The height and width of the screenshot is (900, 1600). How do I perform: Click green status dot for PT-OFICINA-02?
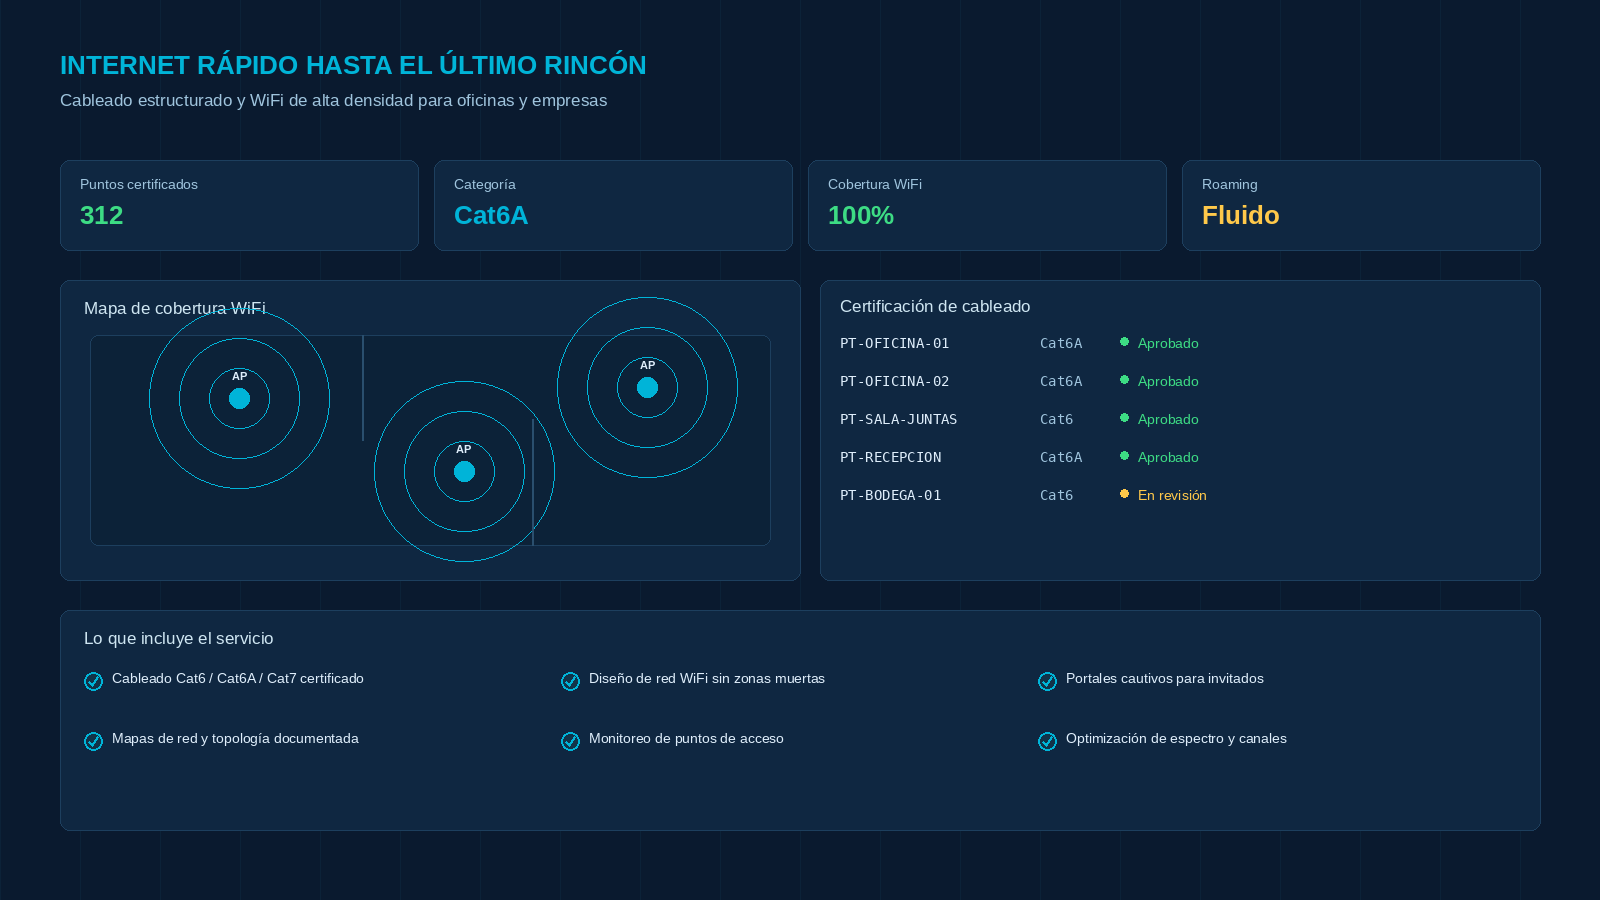click(x=1125, y=380)
